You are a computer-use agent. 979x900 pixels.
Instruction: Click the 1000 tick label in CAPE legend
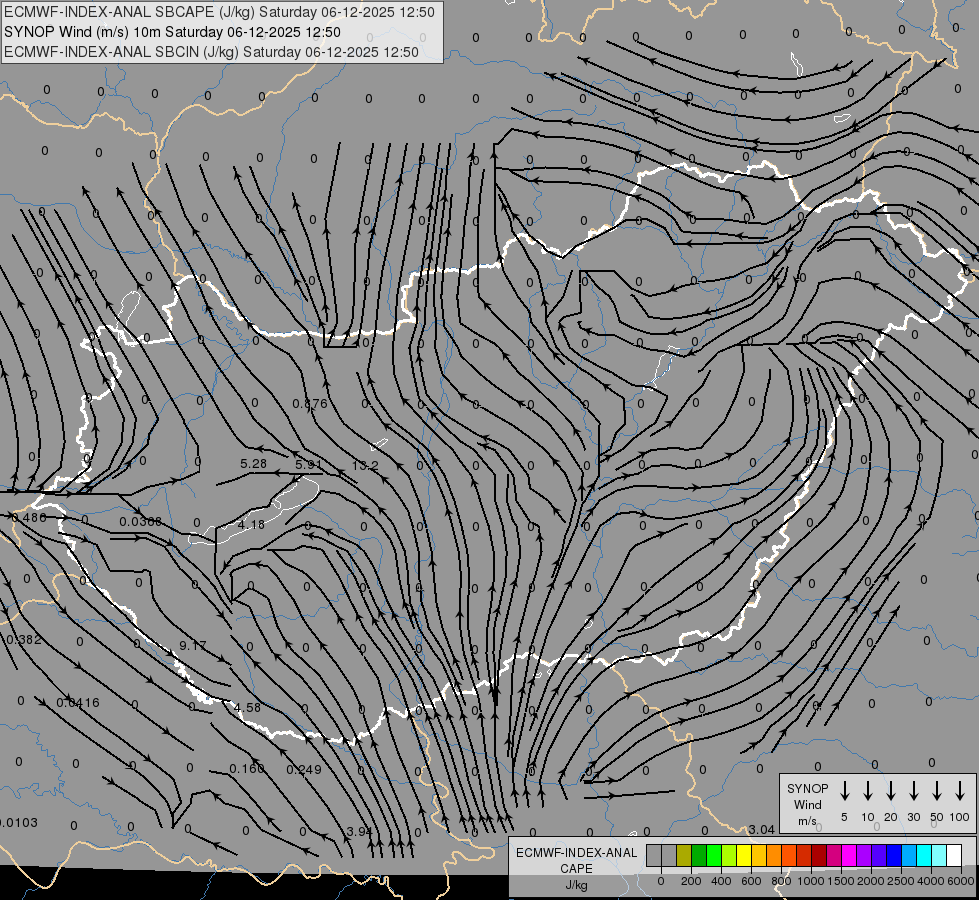pos(811,881)
